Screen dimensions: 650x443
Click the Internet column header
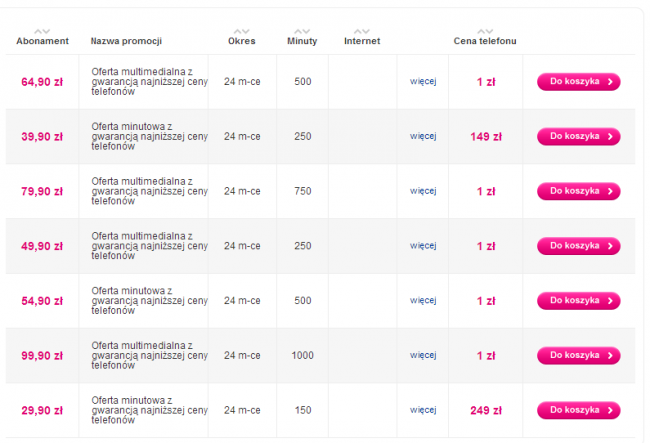[x=362, y=41]
